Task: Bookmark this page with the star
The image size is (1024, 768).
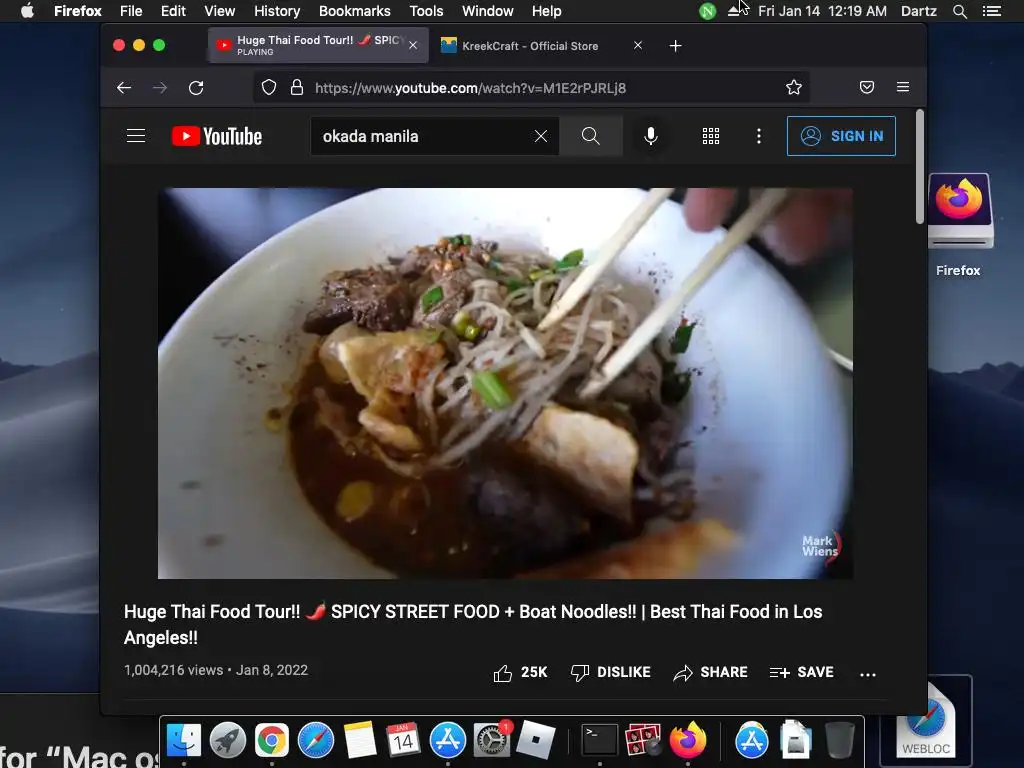Action: click(x=793, y=88)
